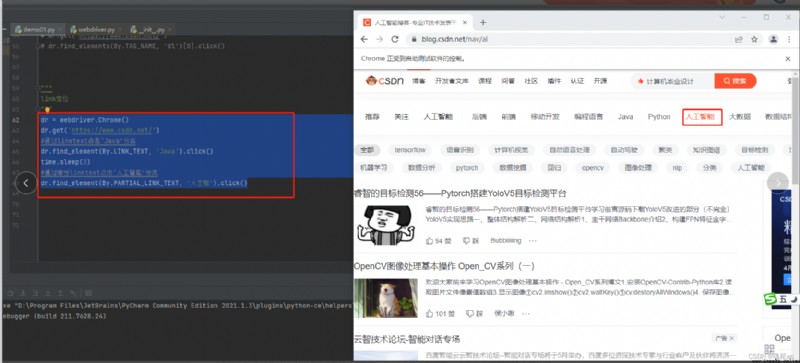The width and height of the screenshot is (800, 363).
Task: Click the yellow lightbulb intention icon in editor
Action: click(47, 109)
